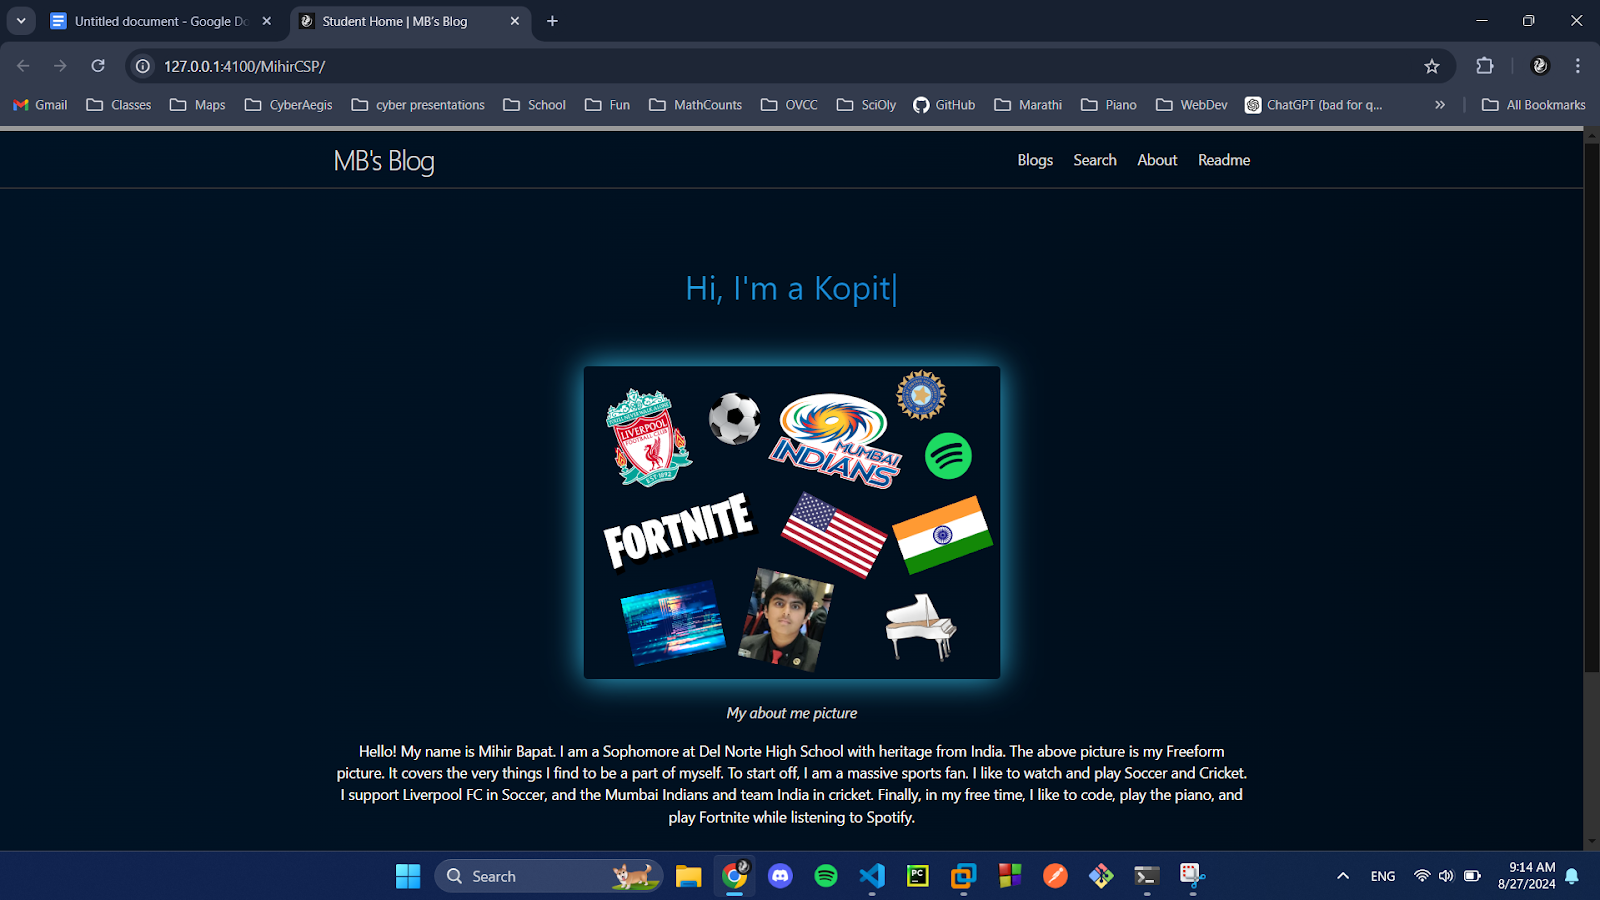Open Google Chrome from the taskbar
This screenshot has height=900, width=1600.
click(735, 876)
